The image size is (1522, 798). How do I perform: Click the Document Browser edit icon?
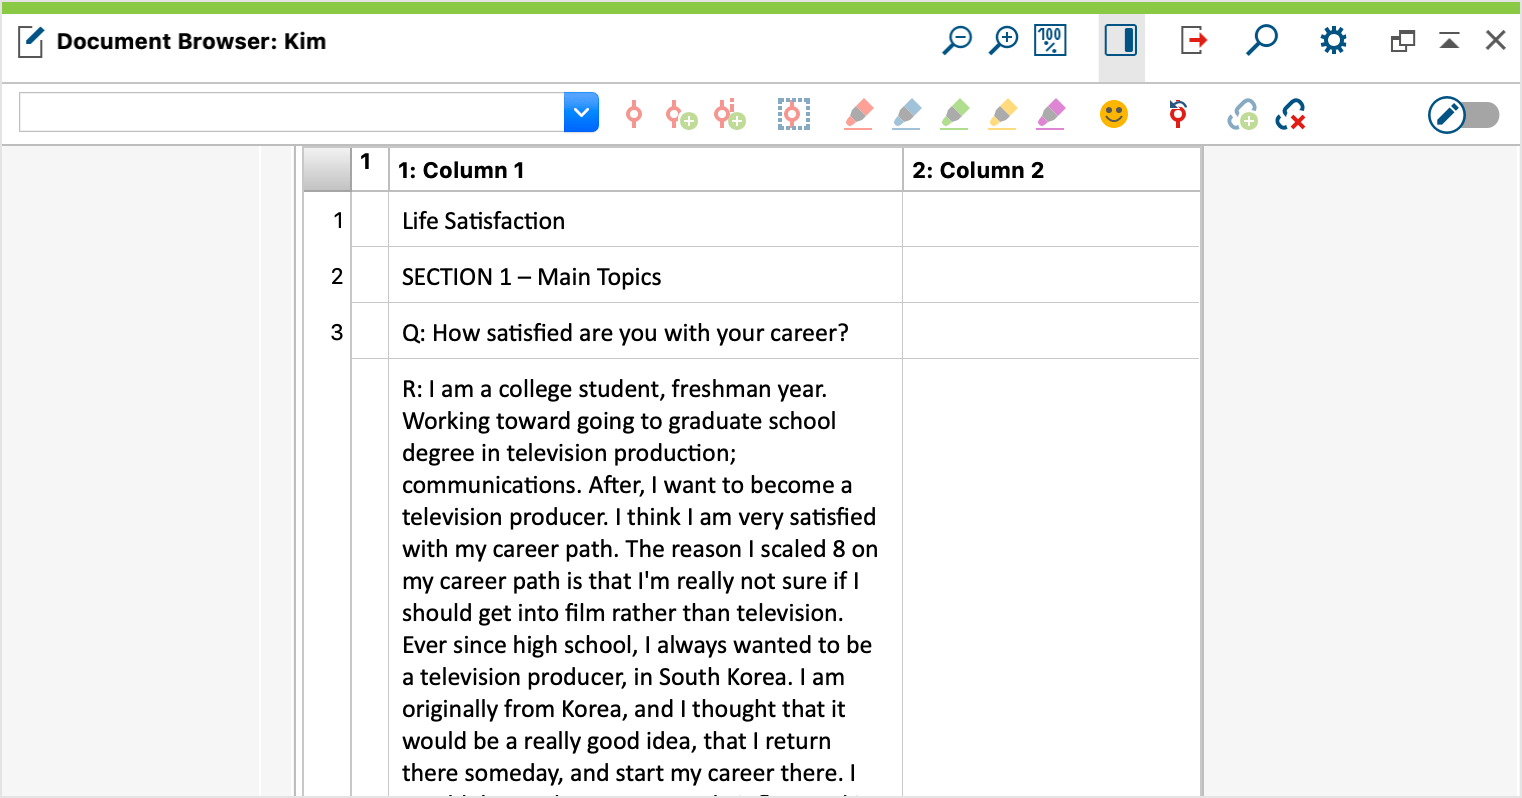(31, 42)
